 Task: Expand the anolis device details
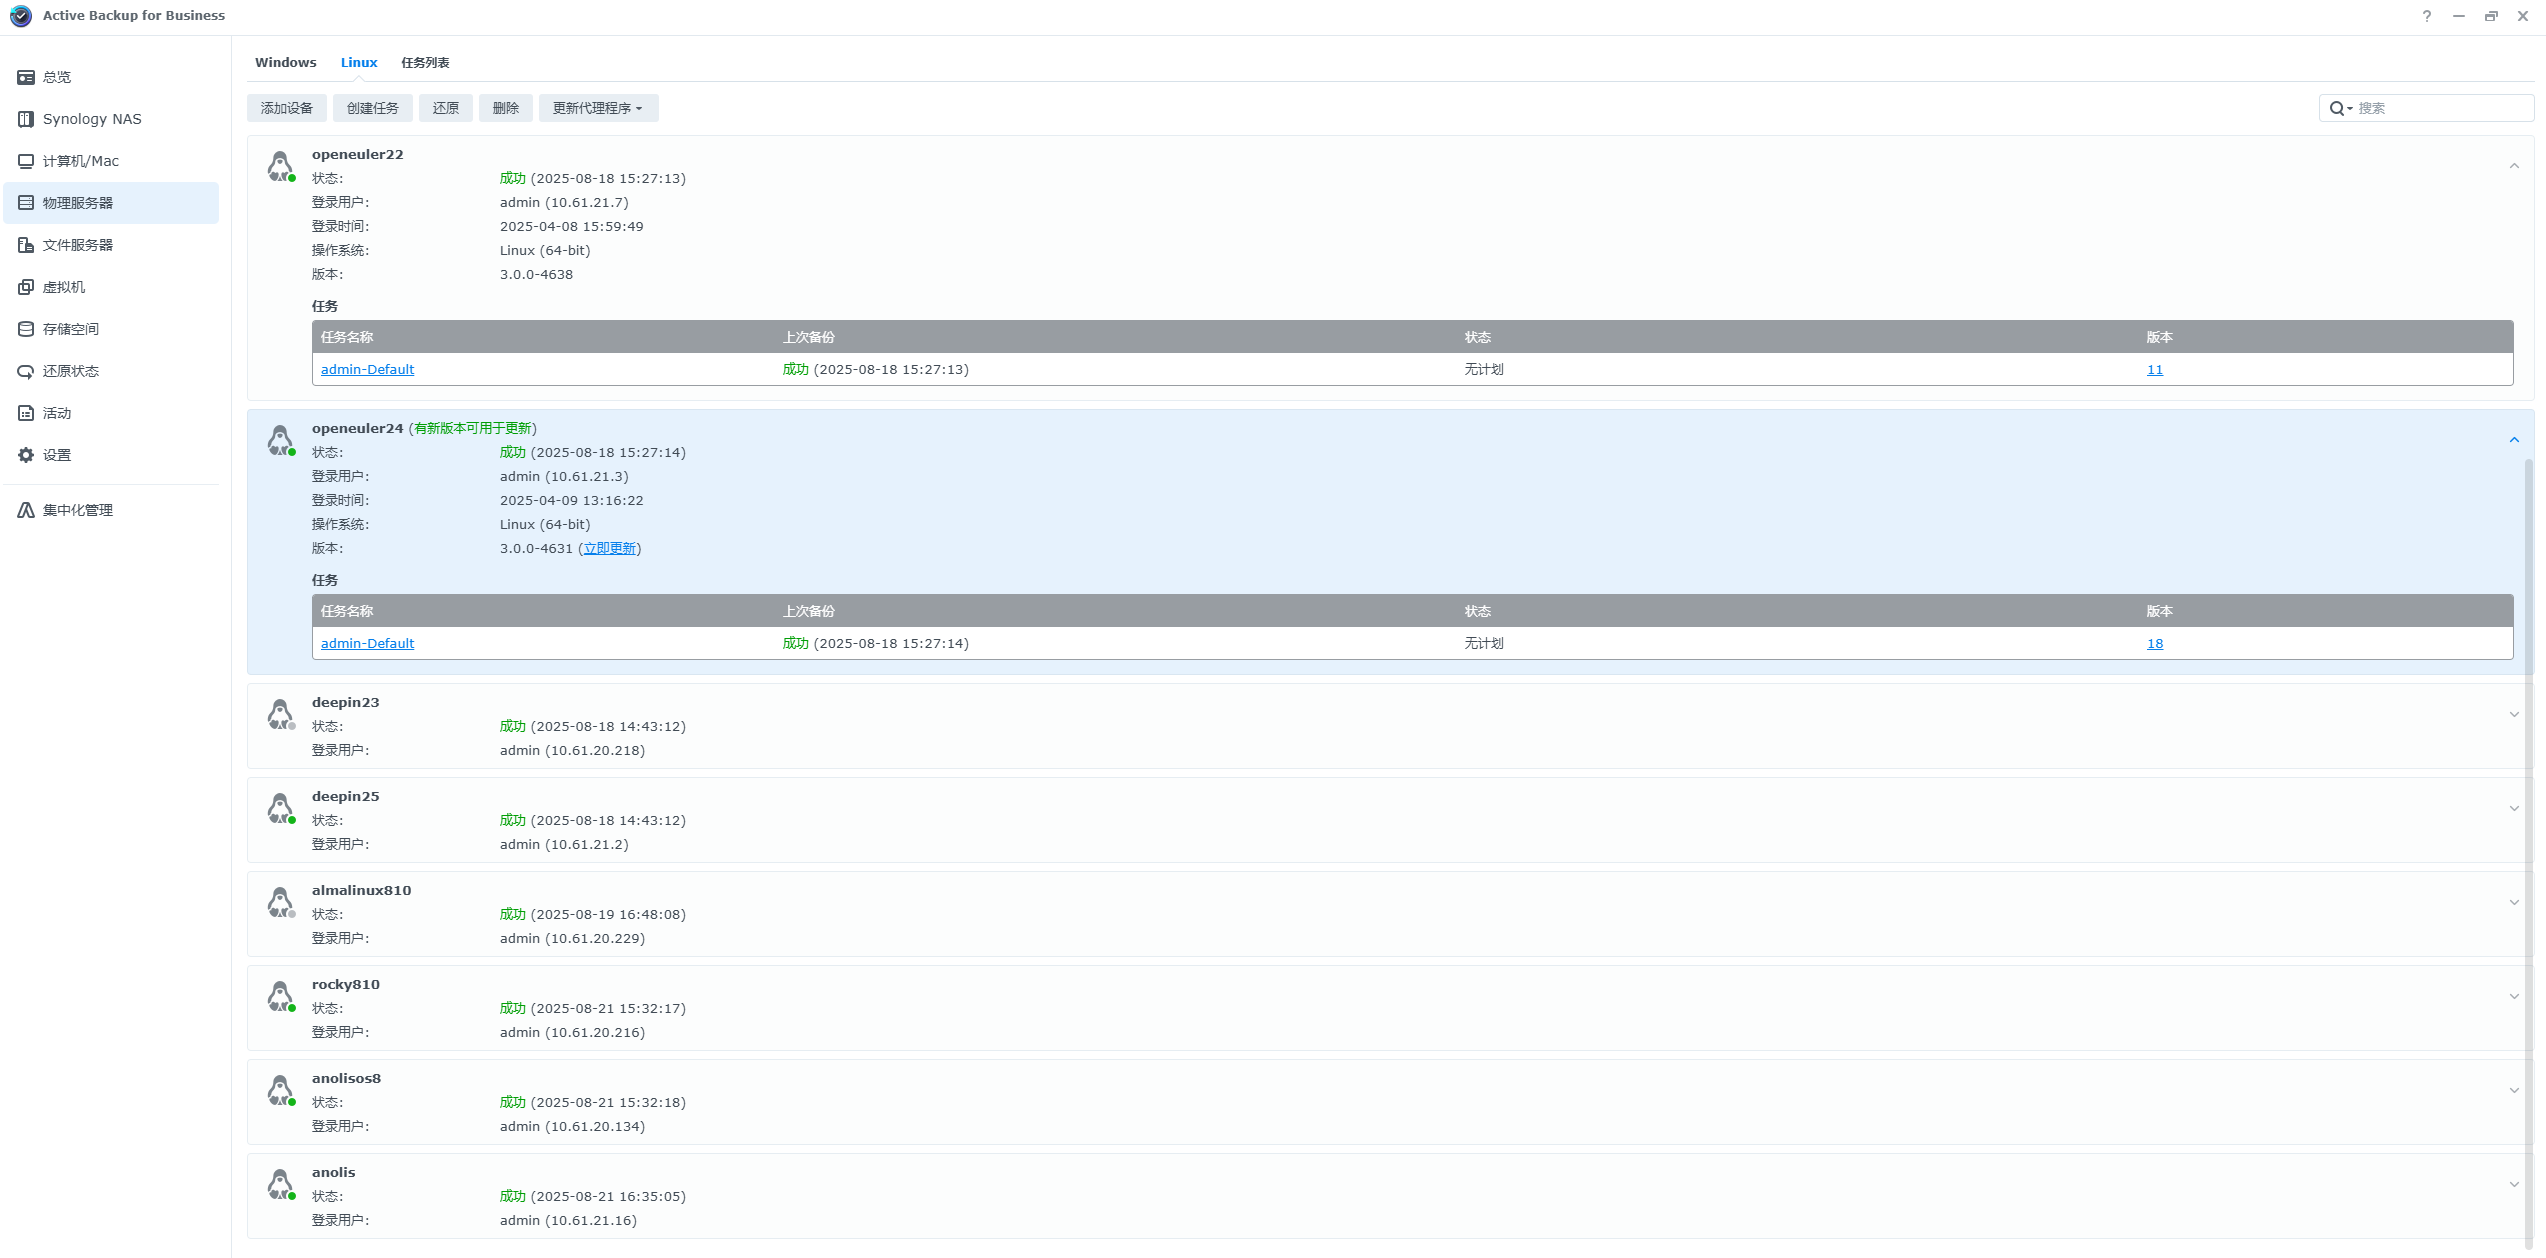pos(2514,1184)
